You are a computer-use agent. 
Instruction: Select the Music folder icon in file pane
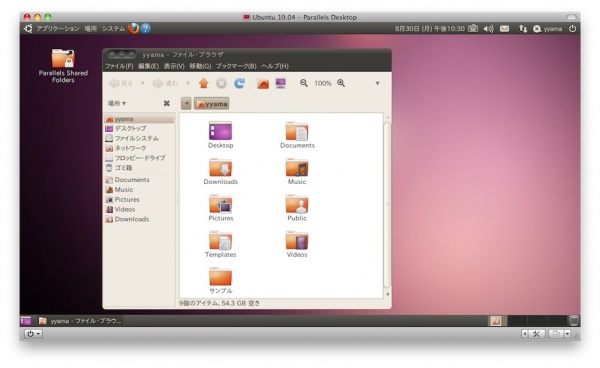[x=297, y=168]
